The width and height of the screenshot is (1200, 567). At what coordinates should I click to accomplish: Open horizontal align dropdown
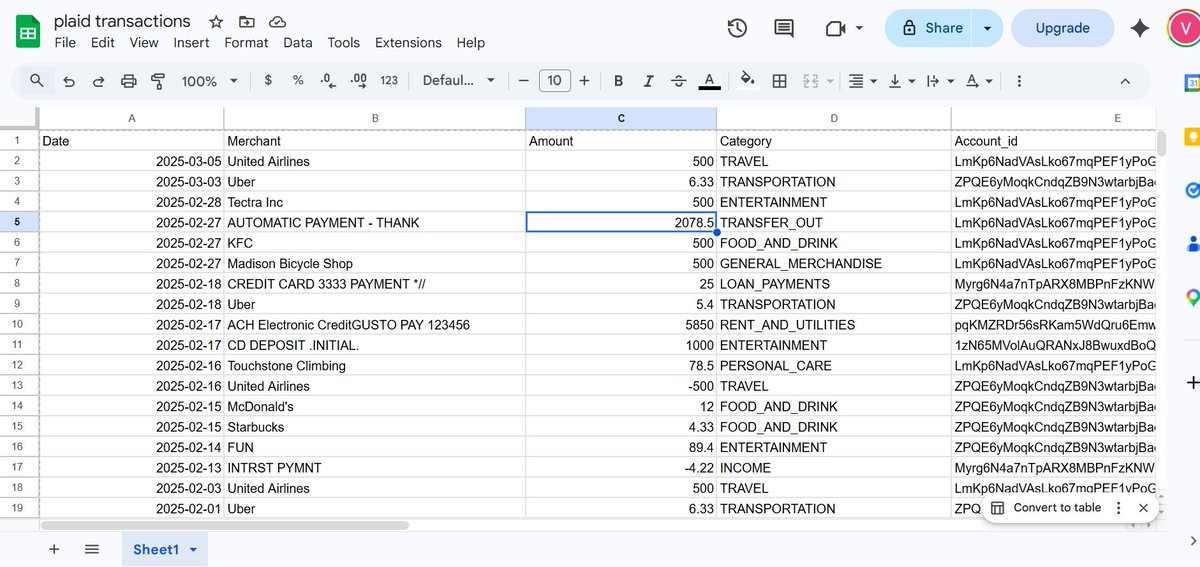862,81
